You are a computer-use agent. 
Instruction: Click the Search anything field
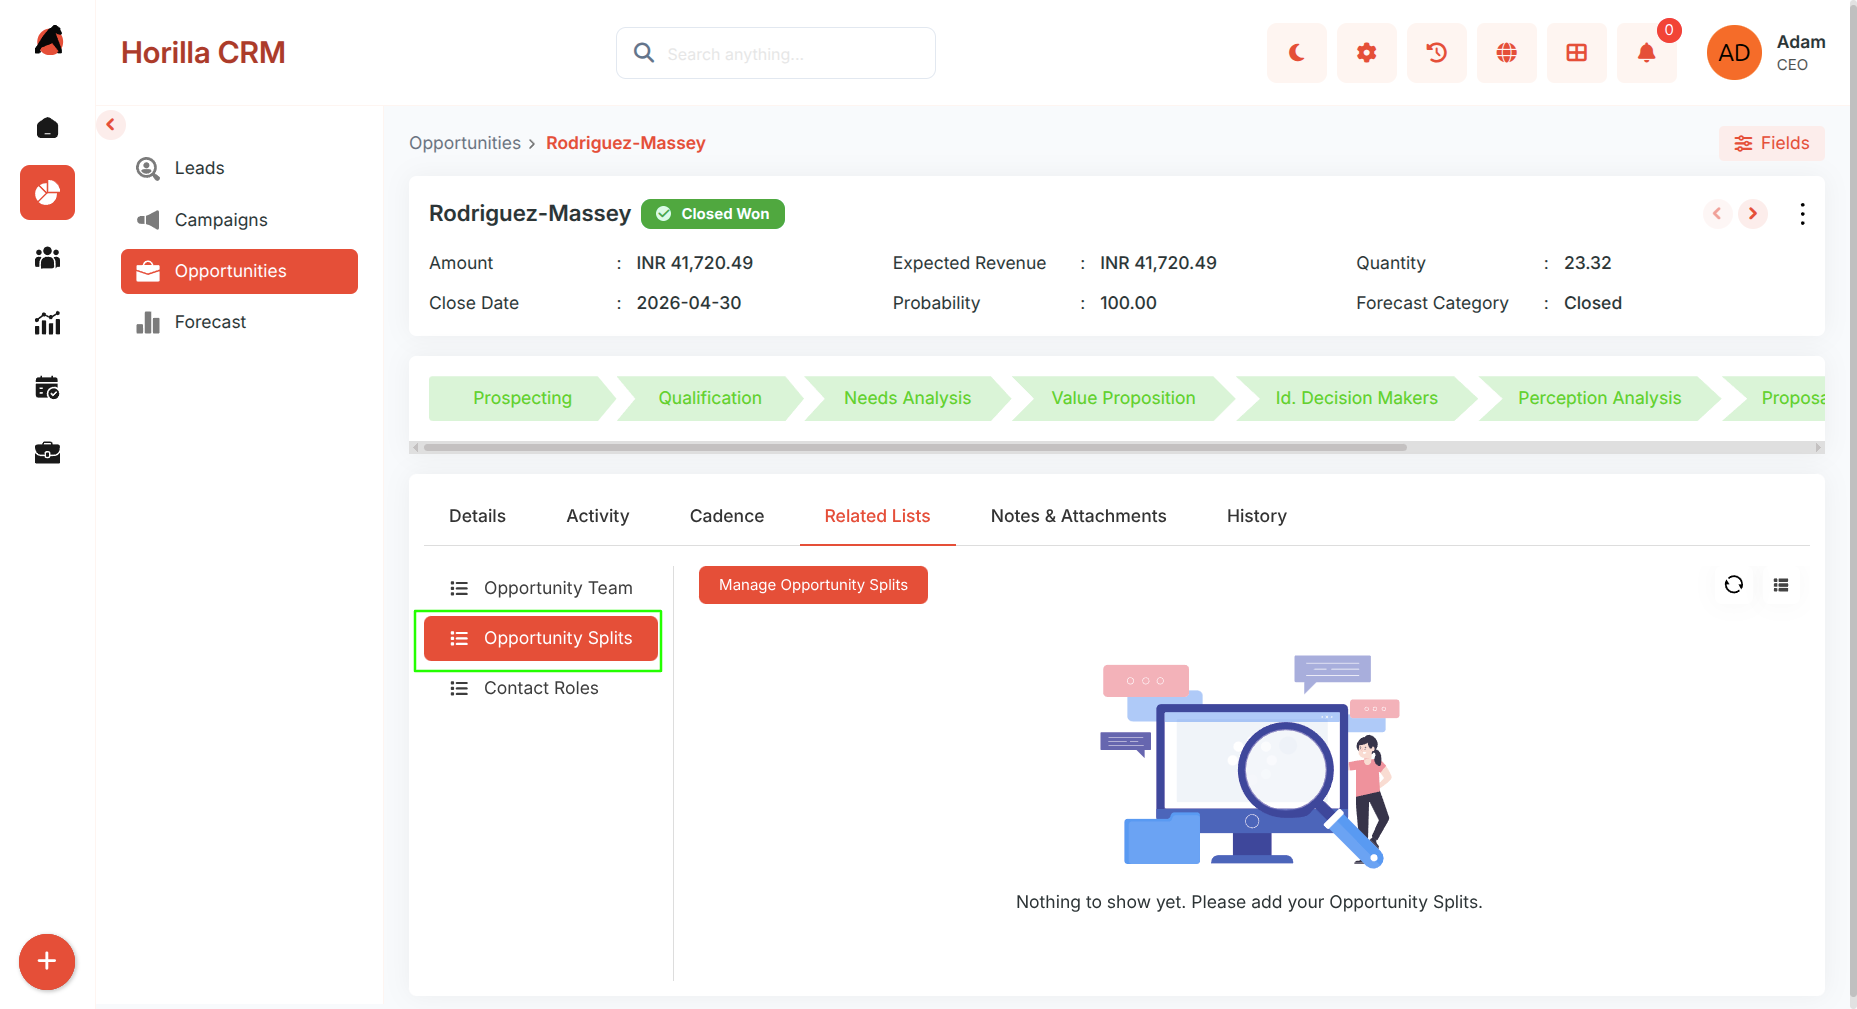point(776,53)
